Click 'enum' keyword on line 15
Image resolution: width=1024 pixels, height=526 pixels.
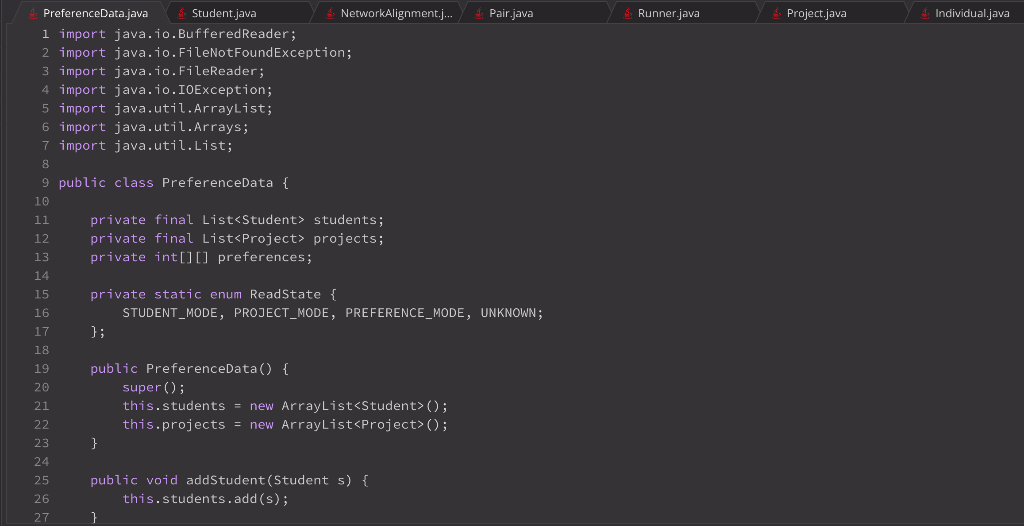point(225,295)
